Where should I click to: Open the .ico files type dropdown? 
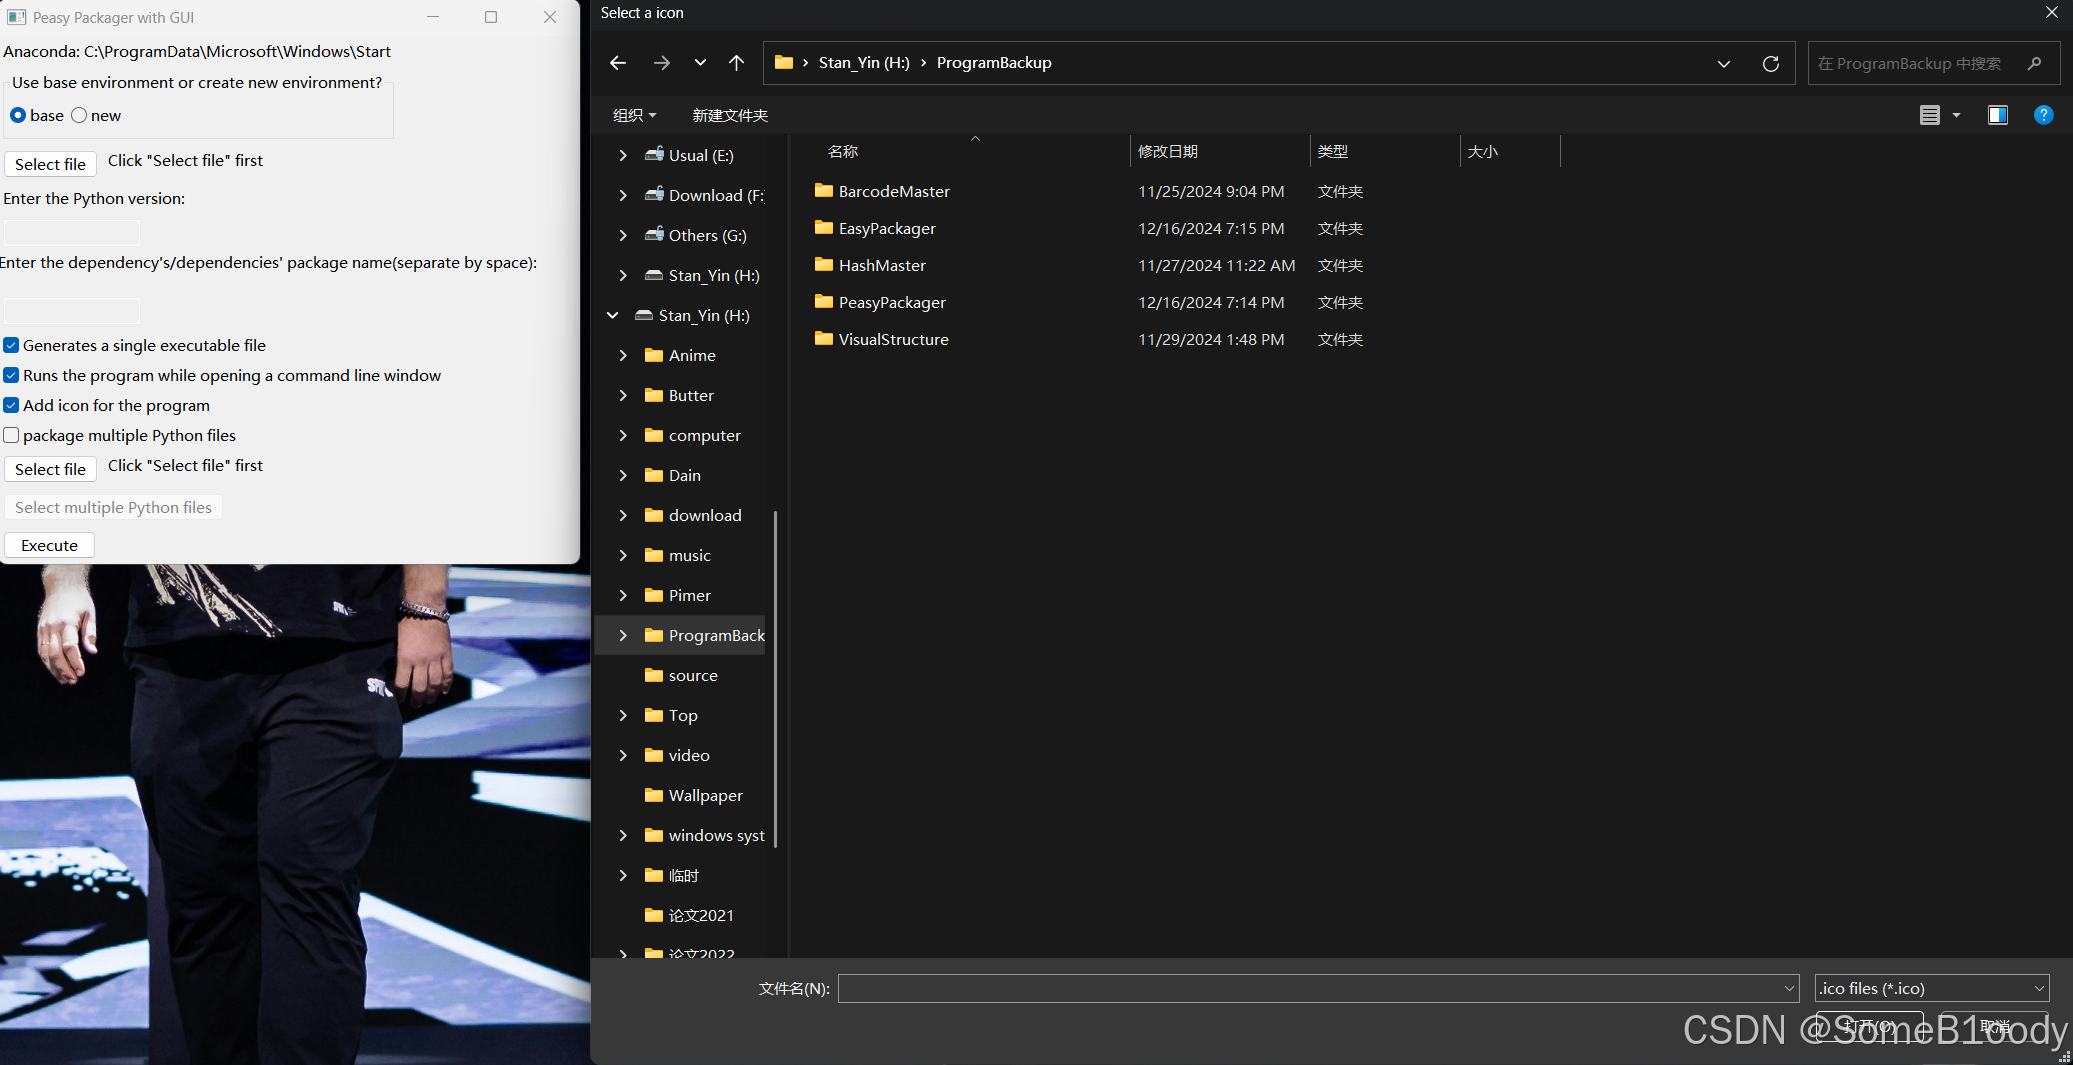(1931, 988)
